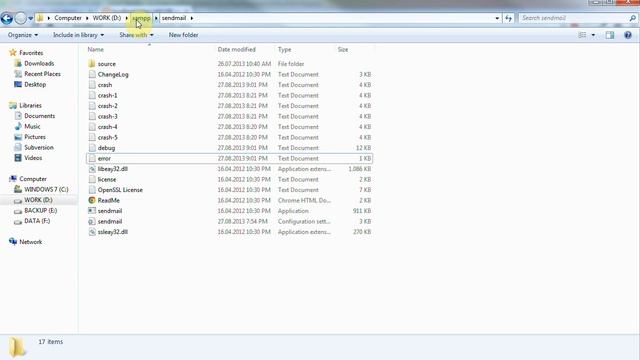Select the sendmail Configuration settings icon
The width and height of the screenshot is (640, 360).
(92, 222)
